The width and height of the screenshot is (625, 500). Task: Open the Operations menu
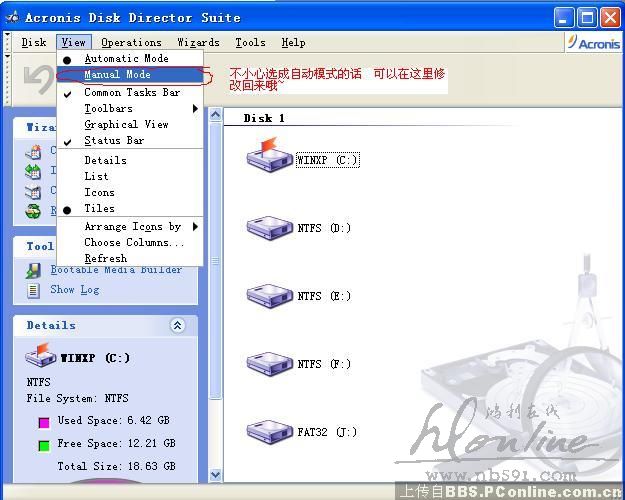tap(131, 43)
